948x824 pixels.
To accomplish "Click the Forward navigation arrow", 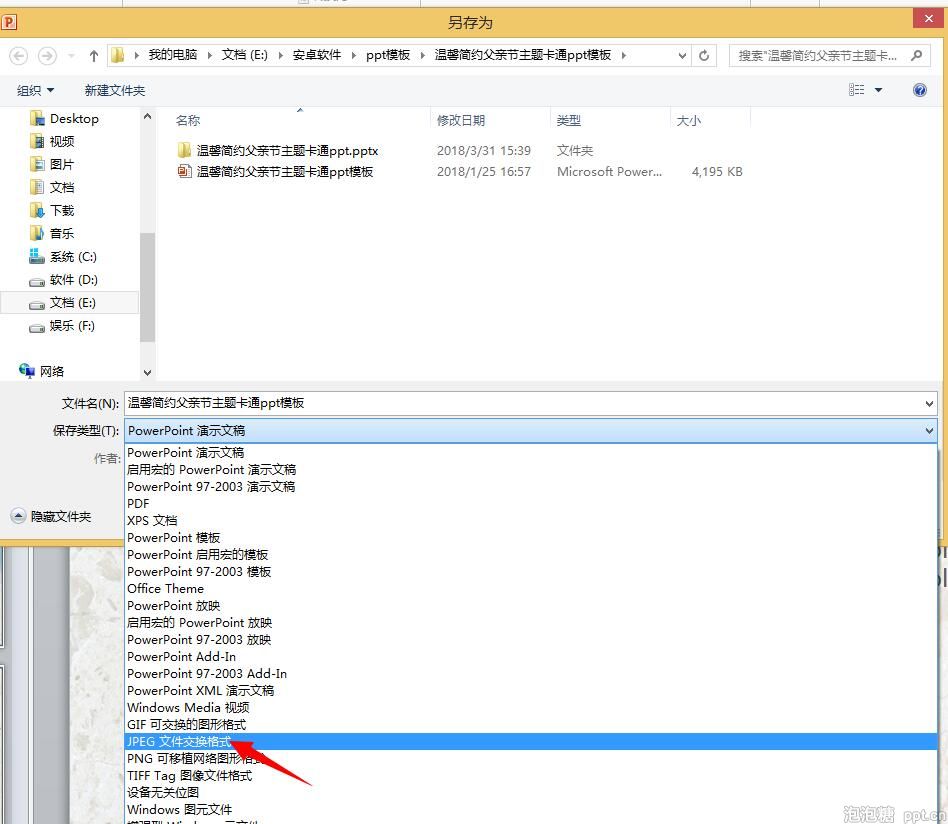I will (47, 56).
